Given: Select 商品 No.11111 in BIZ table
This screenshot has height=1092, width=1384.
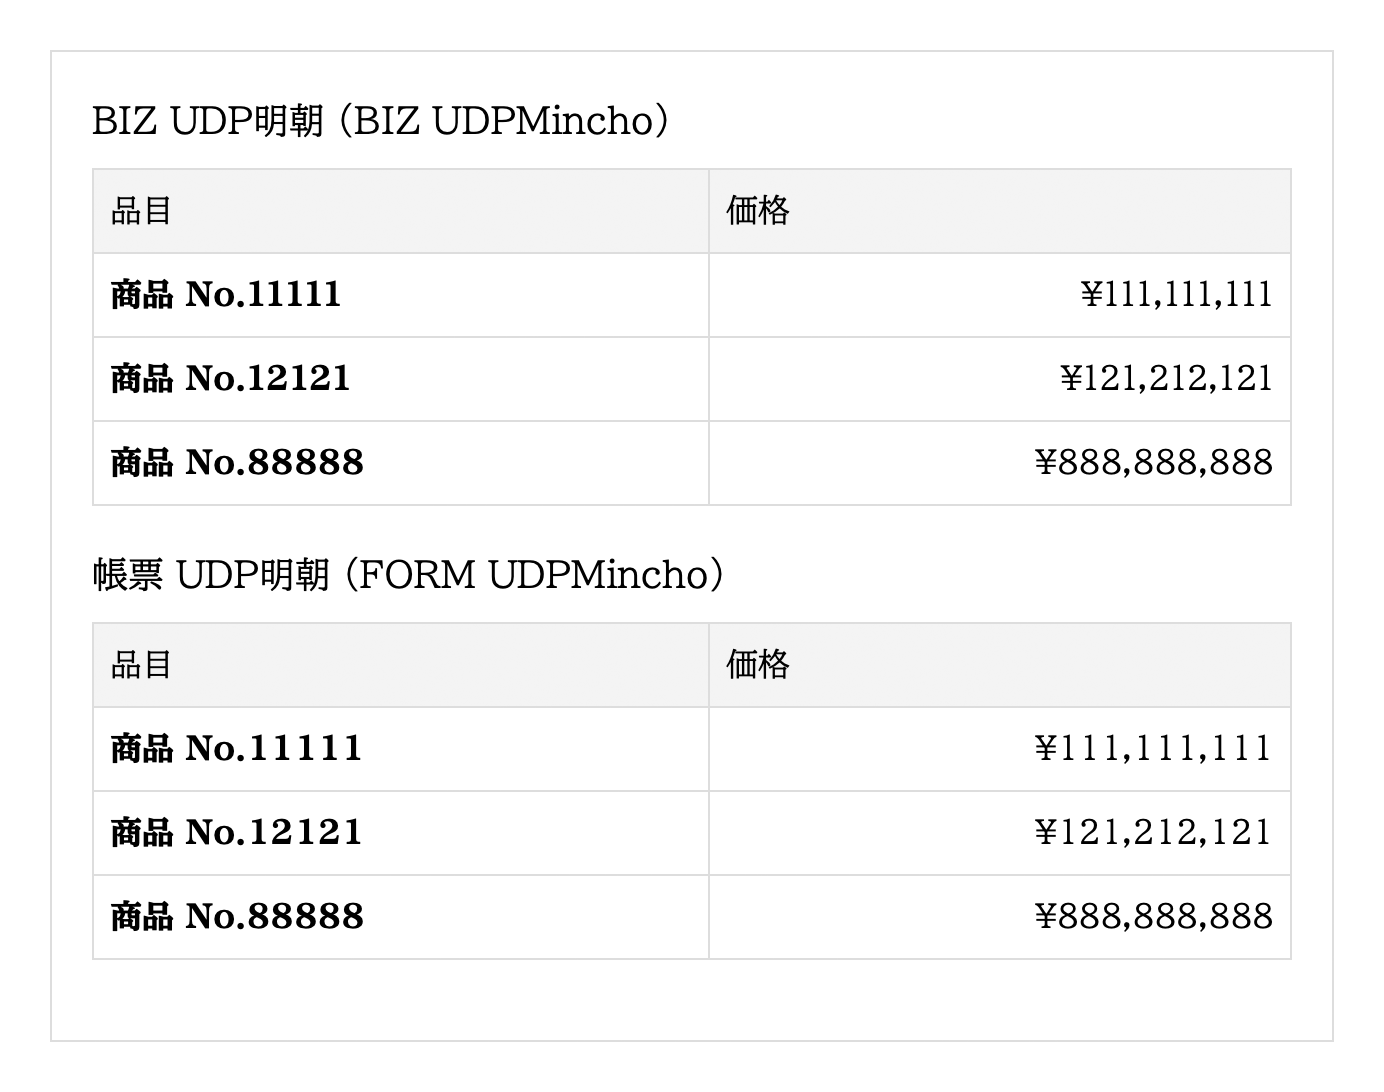Looking at the screenshot, I should [x=226, y=295].
